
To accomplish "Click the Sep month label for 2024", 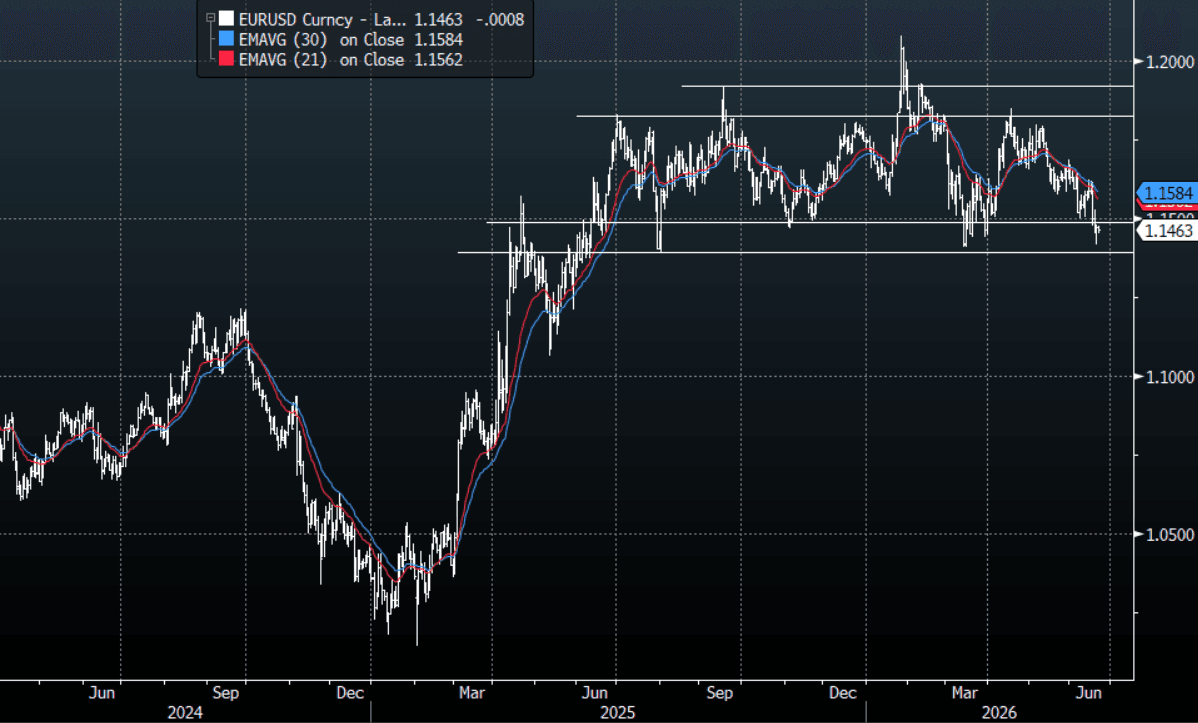I will pyautogui.click(x=225, y=692).
